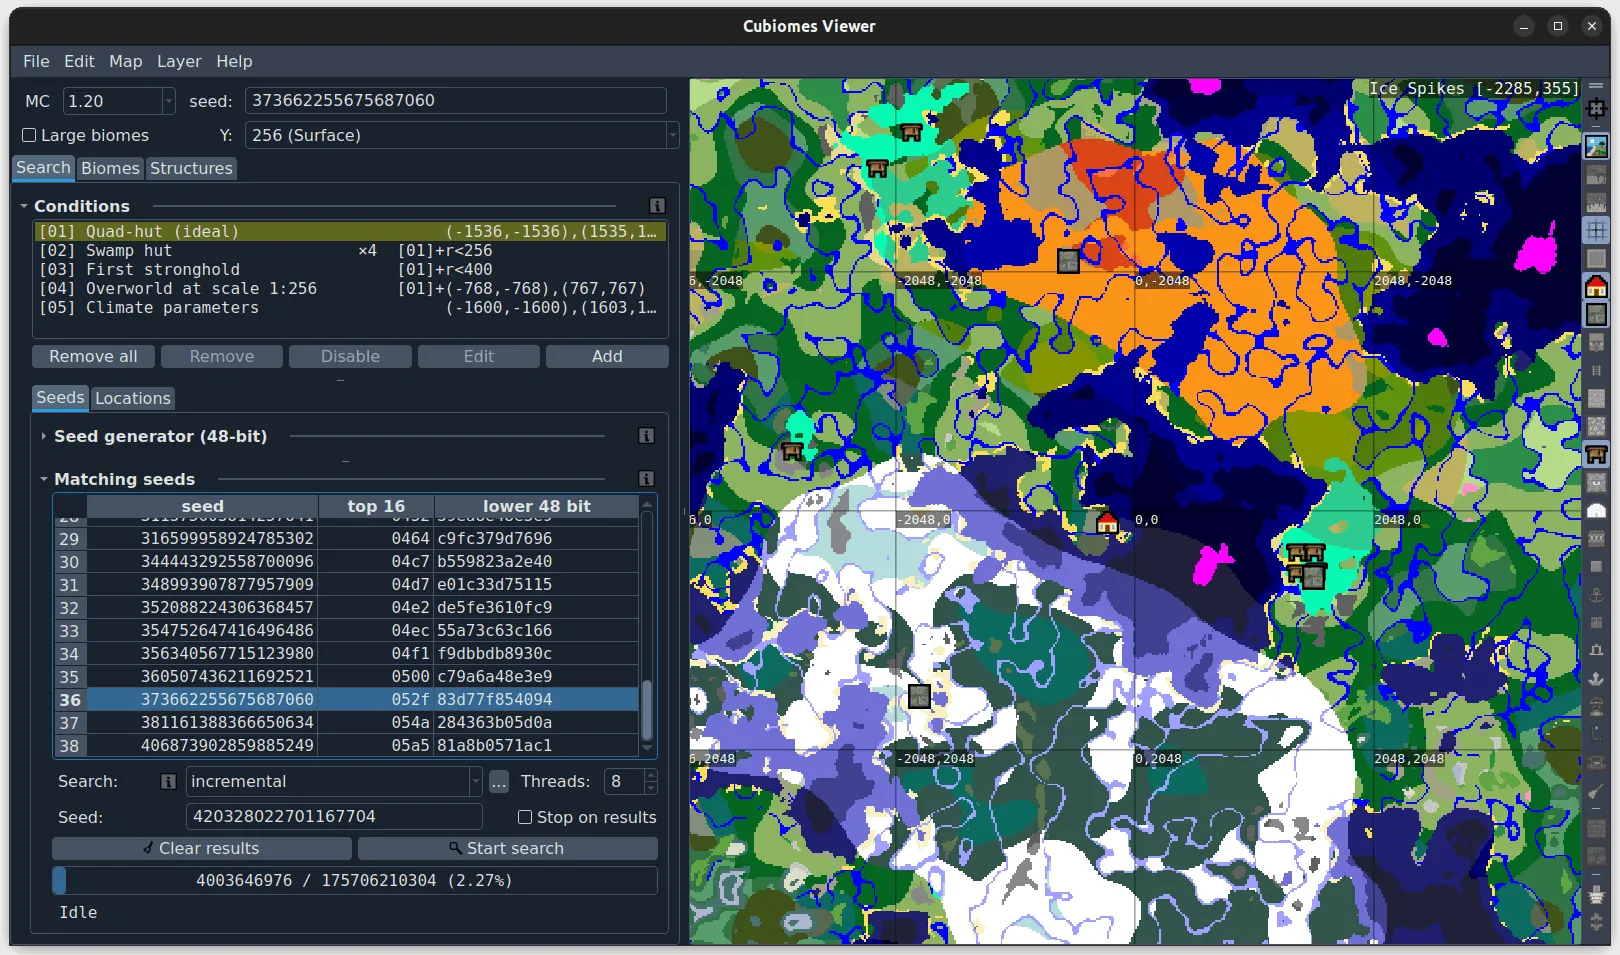Switch to the Biomes tab
Image resolution: width=1620 pixels, height=955 pixels.
[x=110, y=168]
